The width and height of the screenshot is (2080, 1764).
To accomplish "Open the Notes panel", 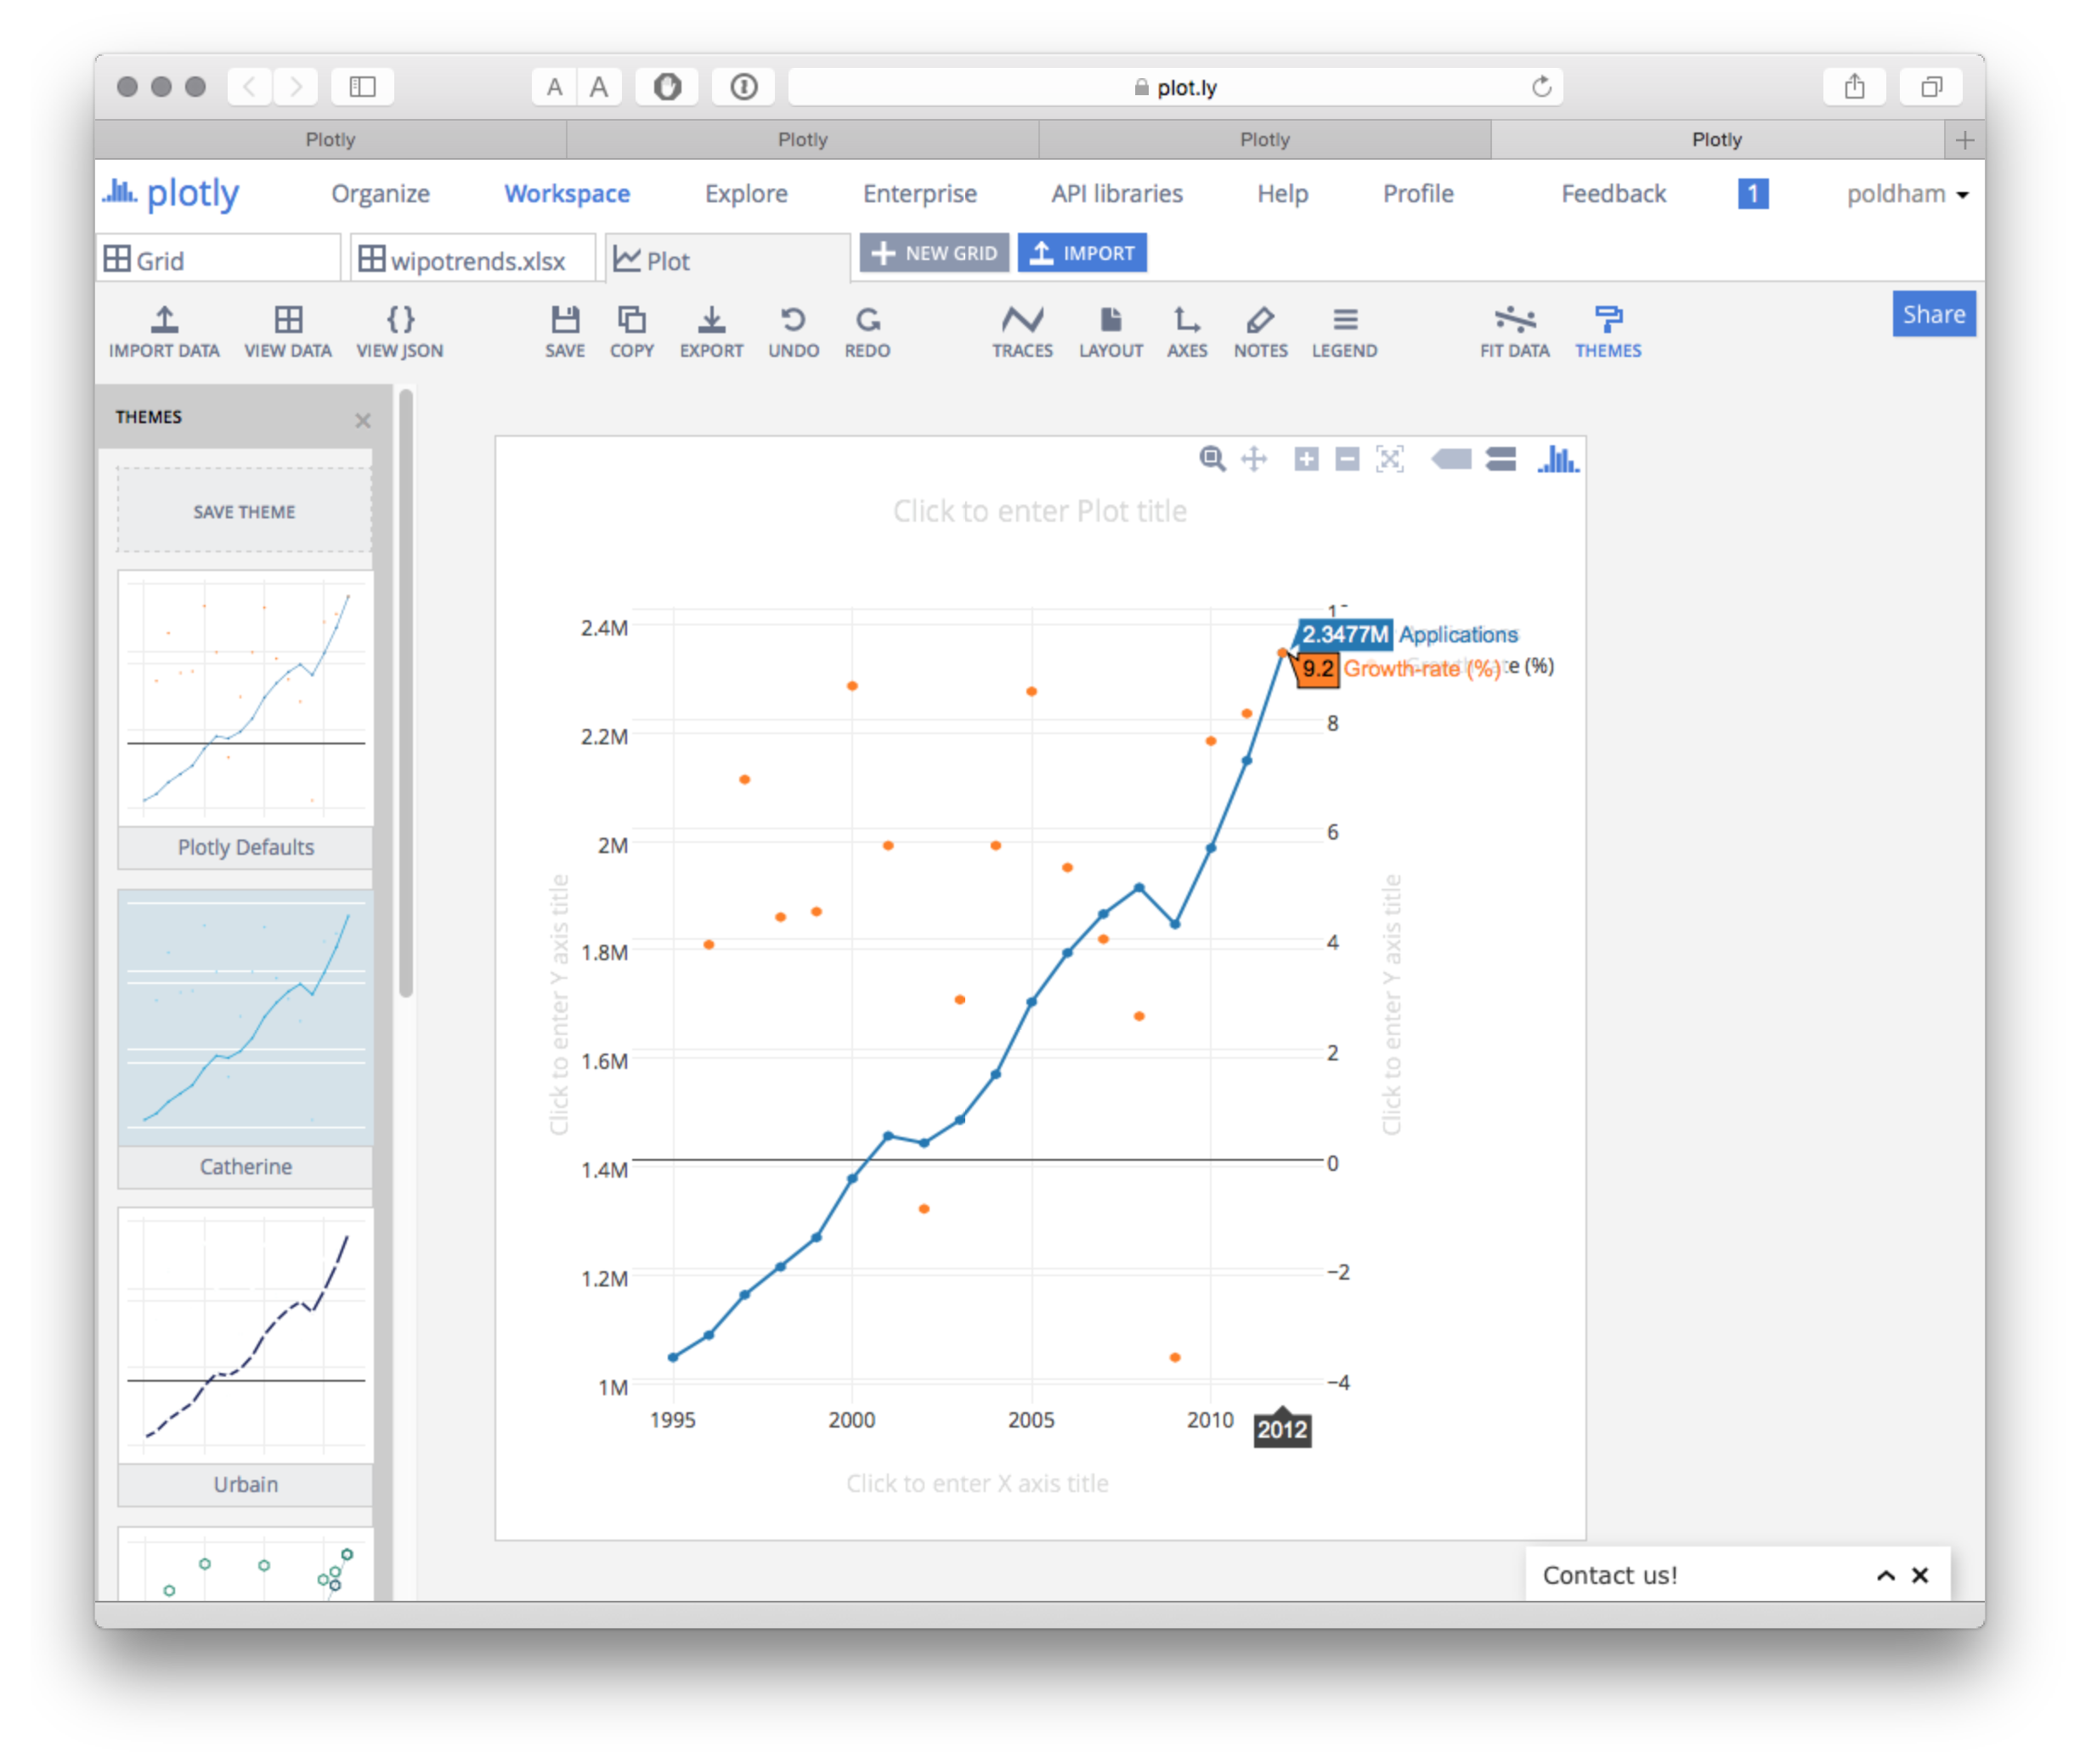I will [x=1260, y=332].
